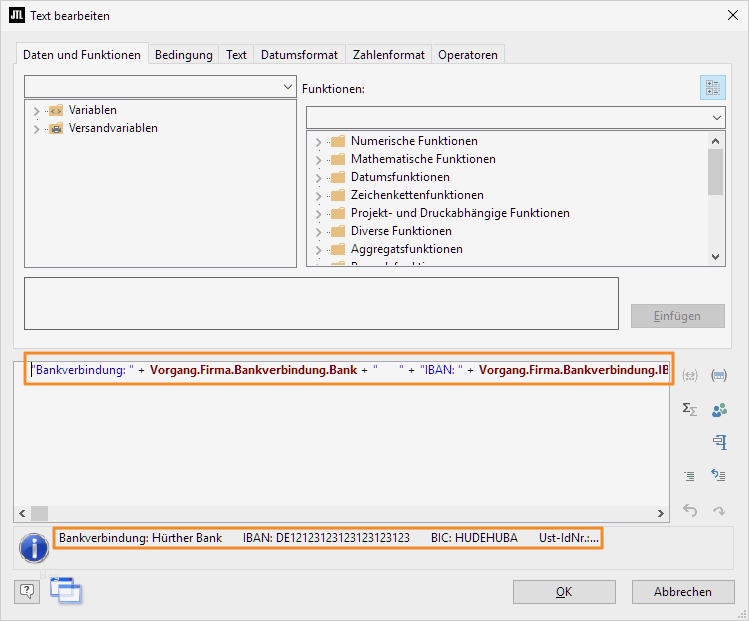Click the users/group variables icon
749x621 pixels.
coord(719,410)
